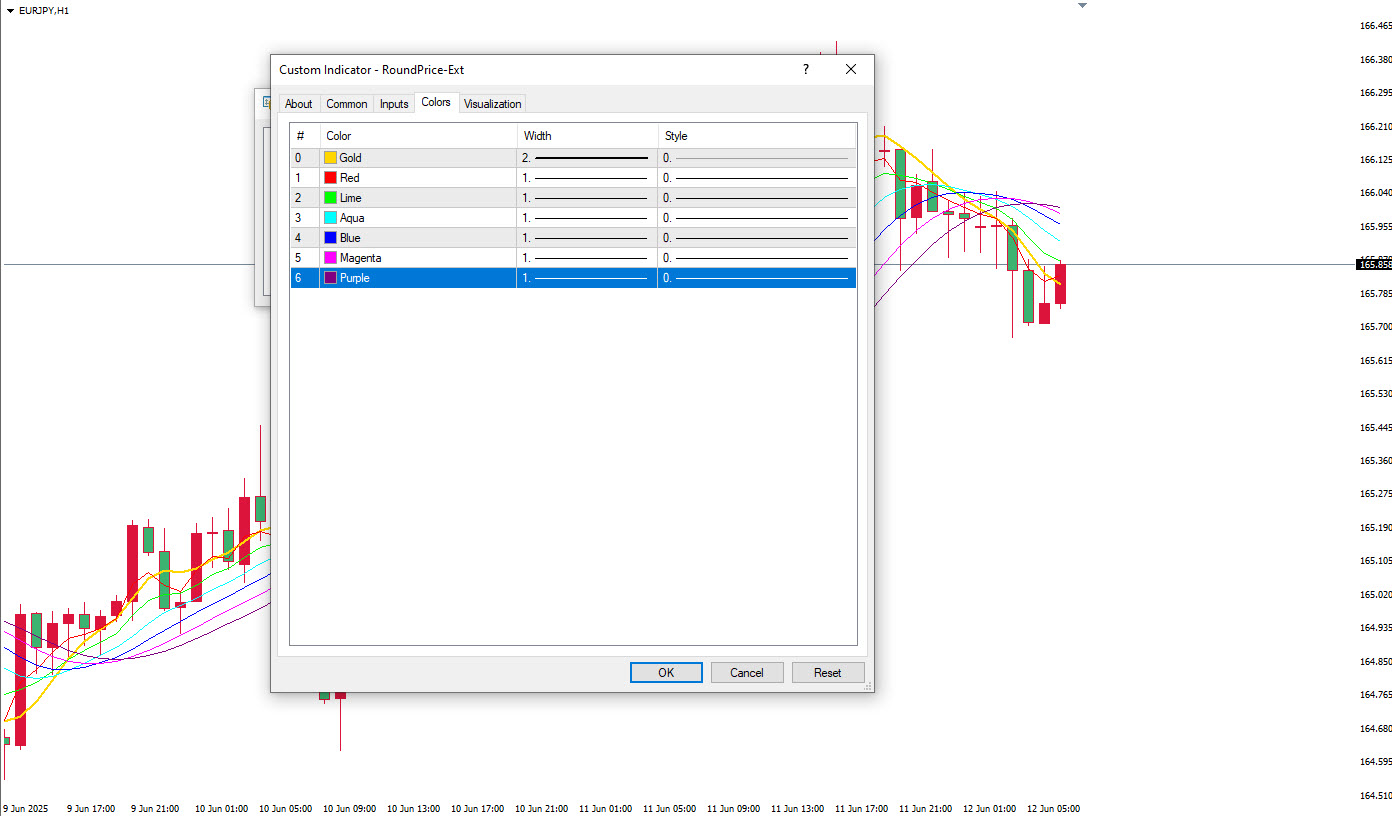The image size is (1392, 816).
Task: Click the chart shift triangle marker at top
Action: point(1081,6)
